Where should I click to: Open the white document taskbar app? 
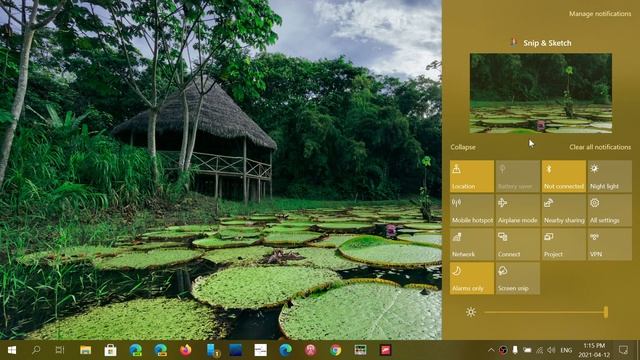(x=260, y=350)
